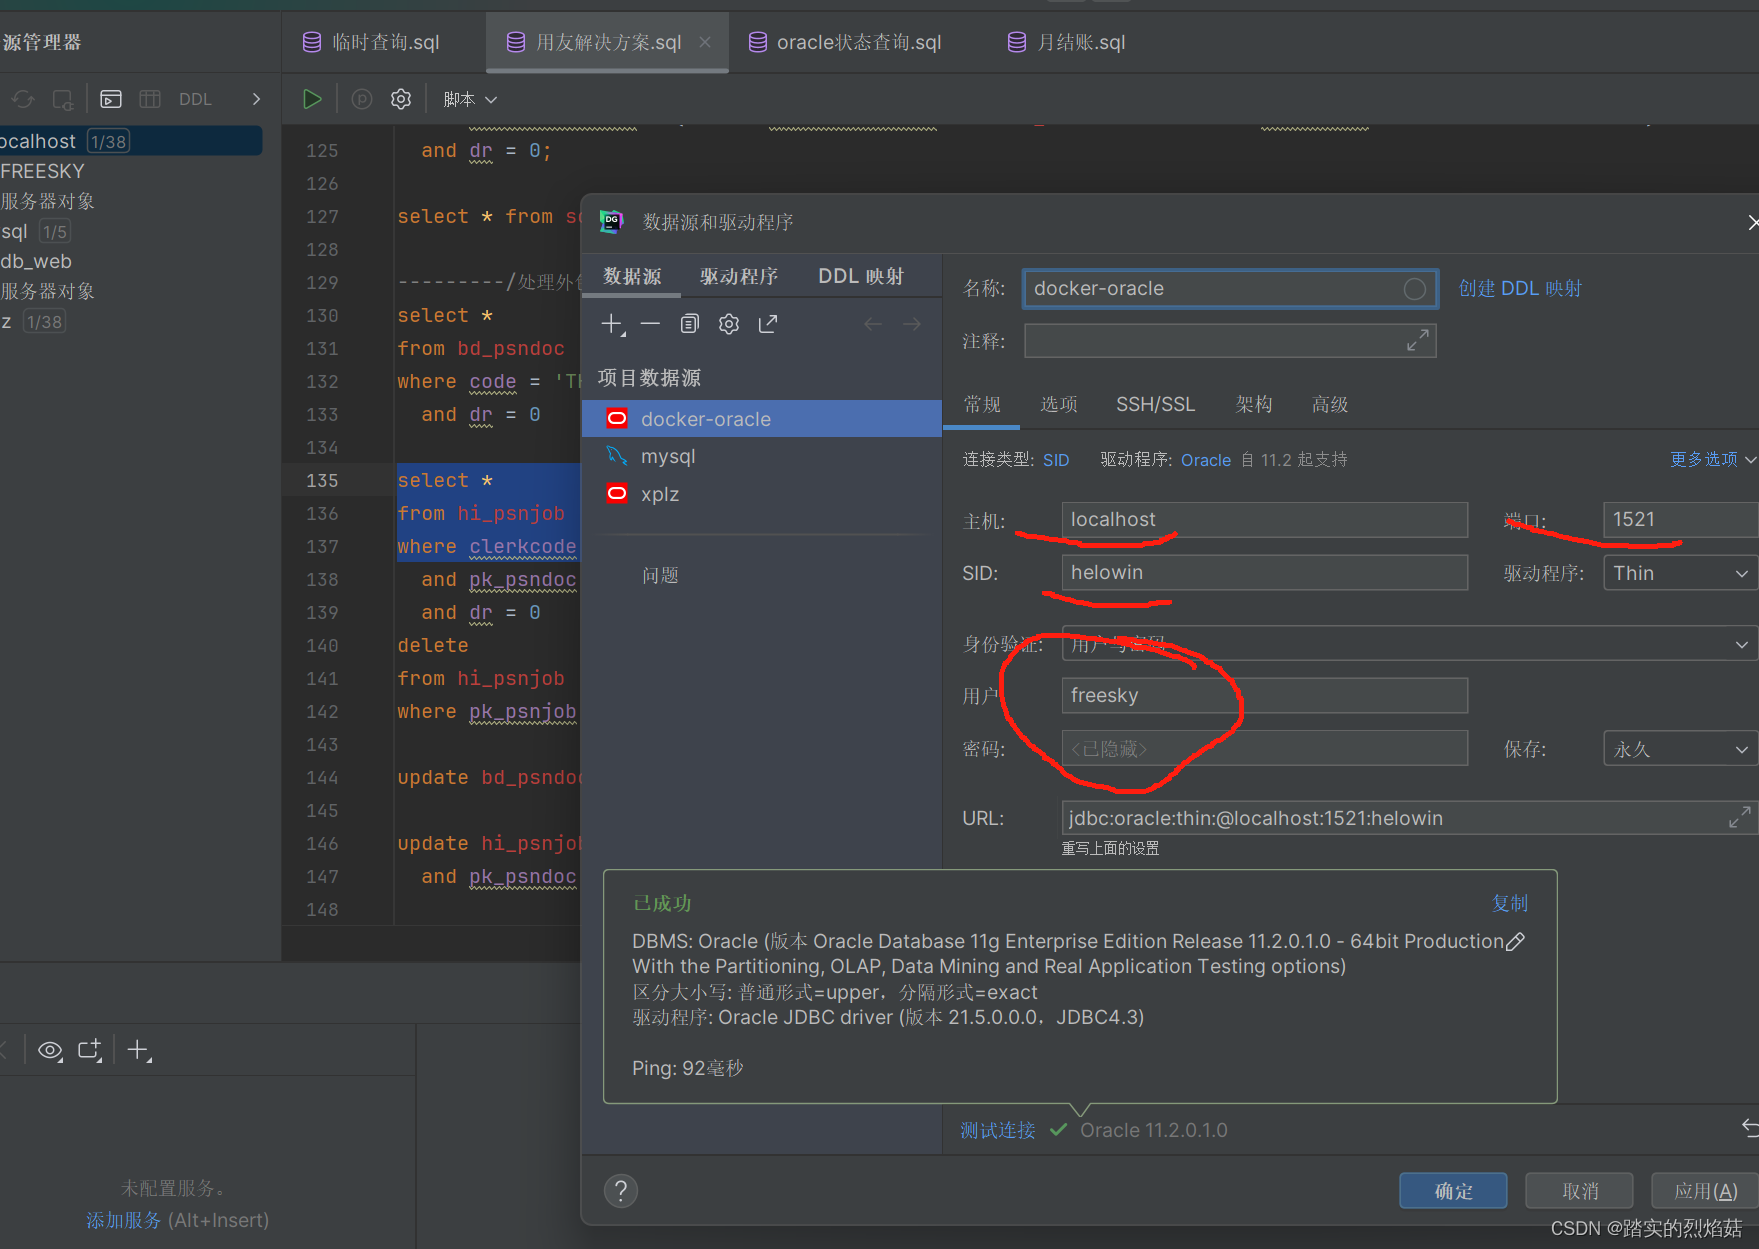Click the SID field with helowin
The height and width of the screenshot is (1249, 1759).
(1264, 573)
